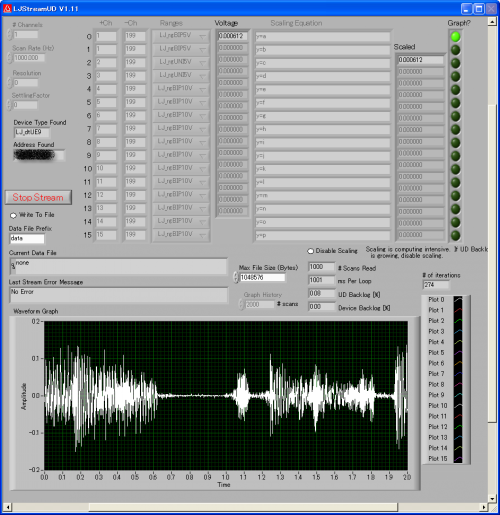The height and width of the screenshot is (515, 500).
Task: Enable the Graph LED for channel 1
Action: click(x=455, y=50)
